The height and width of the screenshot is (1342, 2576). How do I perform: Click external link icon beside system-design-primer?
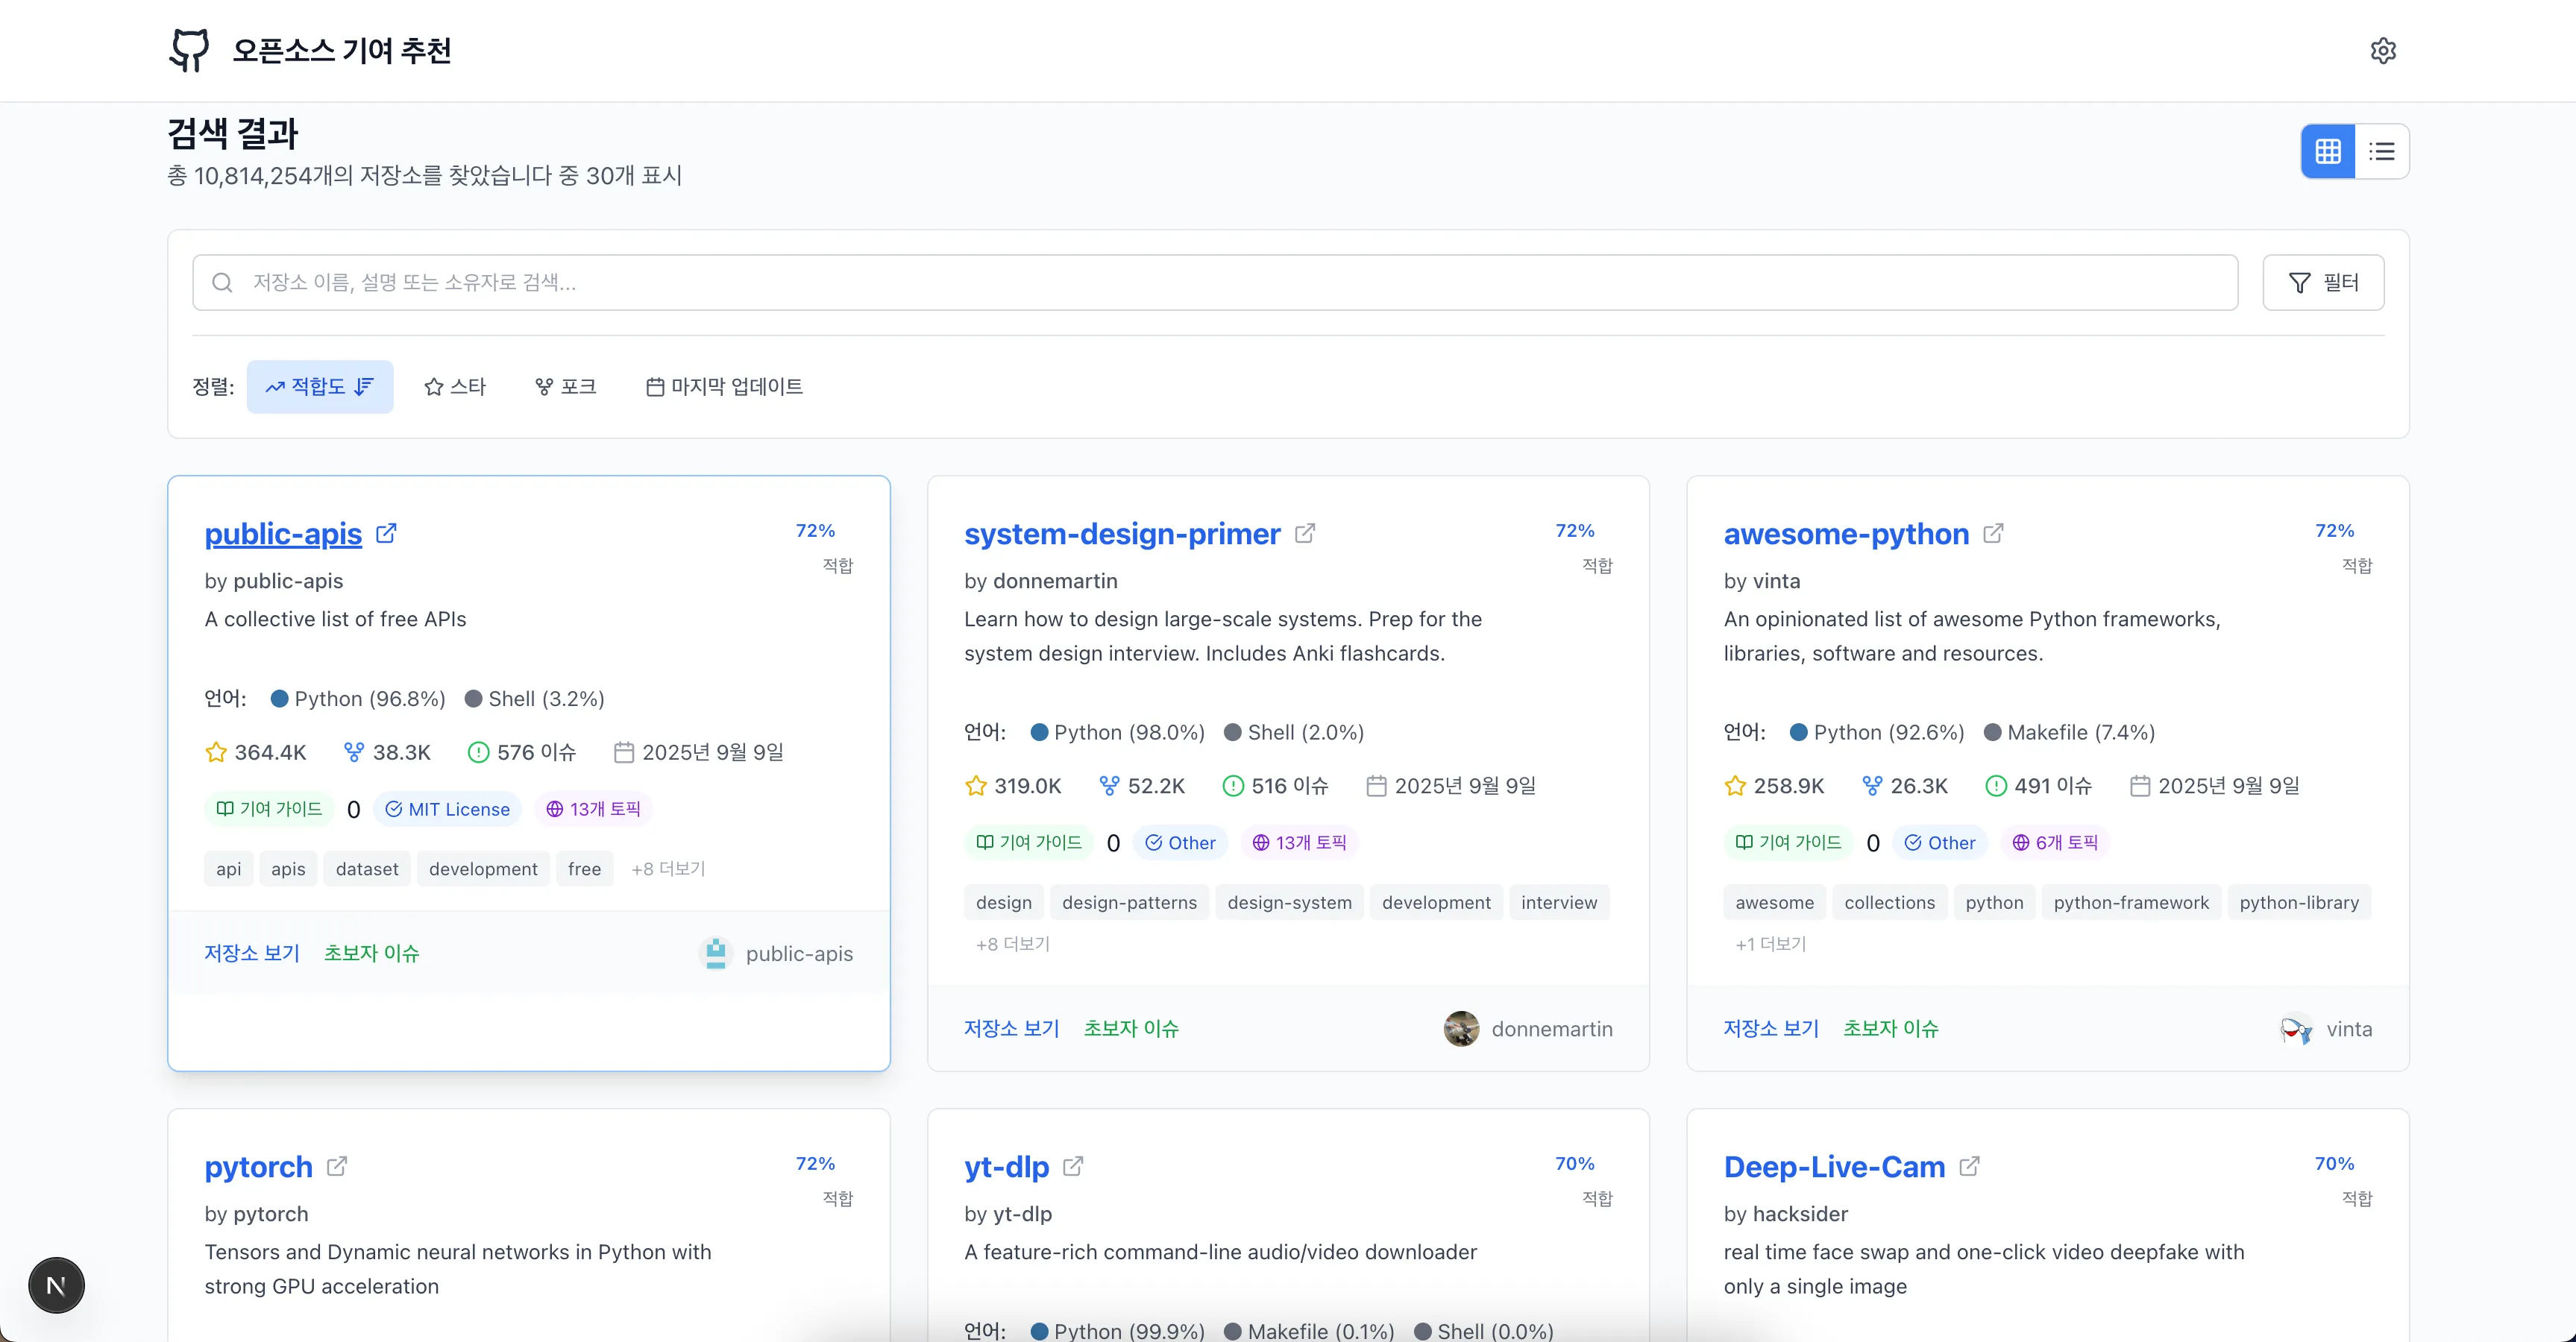click(x=1305, y=533)
